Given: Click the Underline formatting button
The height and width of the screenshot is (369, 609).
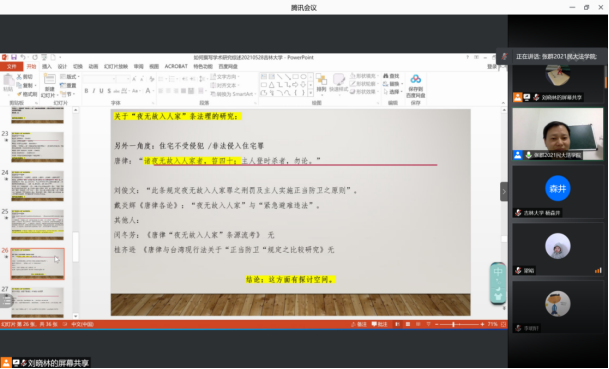Looking at the screenshot, I should point(101,91).
